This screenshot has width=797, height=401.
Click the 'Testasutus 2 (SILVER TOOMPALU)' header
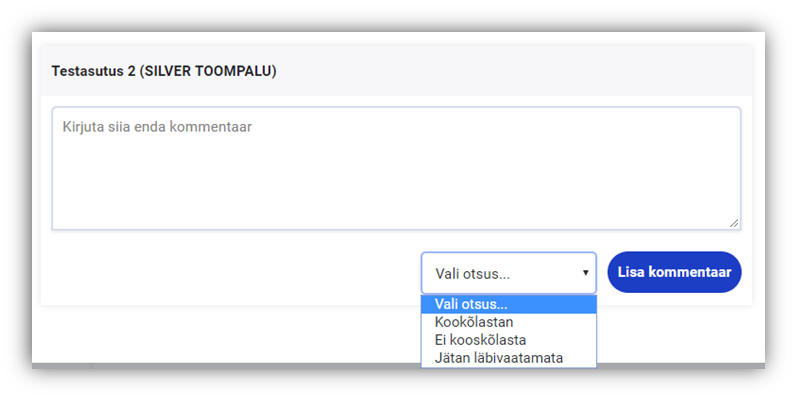click(x=164, y=71)
